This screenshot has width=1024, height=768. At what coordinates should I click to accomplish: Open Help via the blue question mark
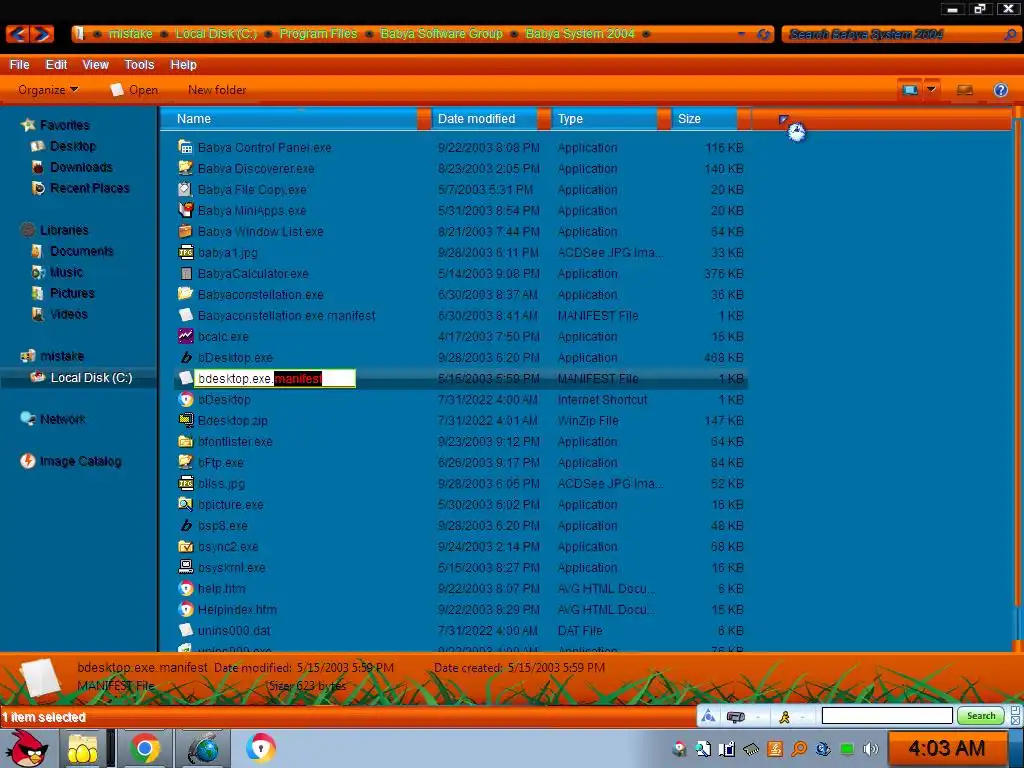(1000, 90)
